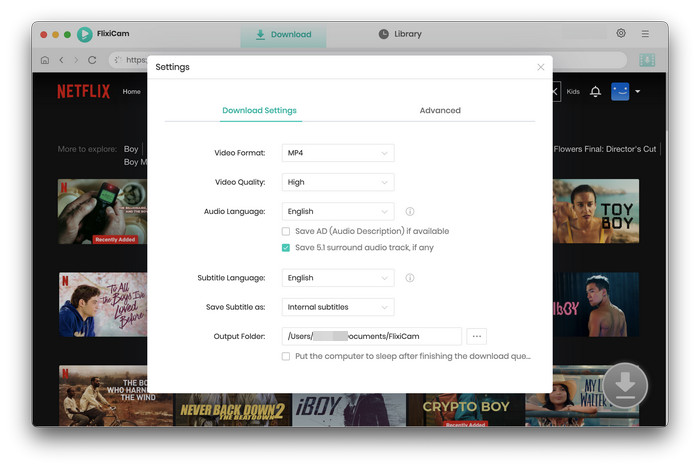Open Netflix Kids link
The height and width of the screenshot is (469, 700).
pyautogui.click(x=573, y=91)
